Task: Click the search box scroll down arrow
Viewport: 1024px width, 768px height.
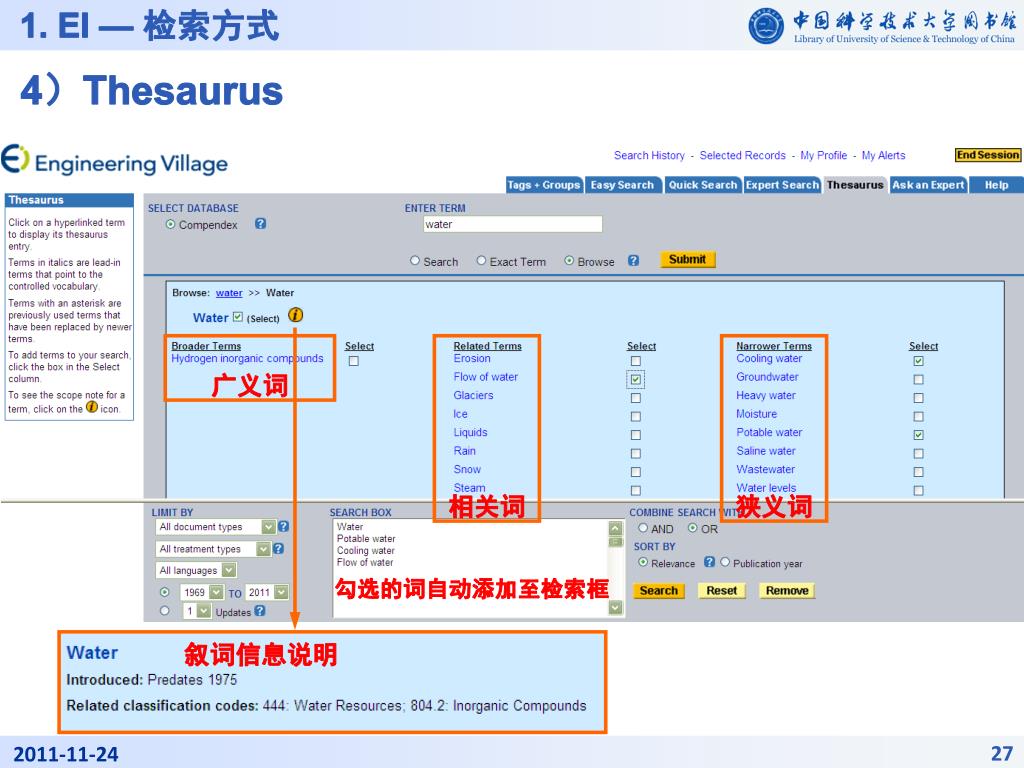Action: pos(615,607)
